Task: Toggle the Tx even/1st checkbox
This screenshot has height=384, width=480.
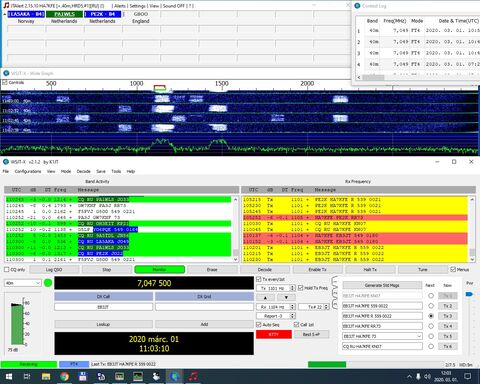Action: pyautogui.click(x=259, y=279)
